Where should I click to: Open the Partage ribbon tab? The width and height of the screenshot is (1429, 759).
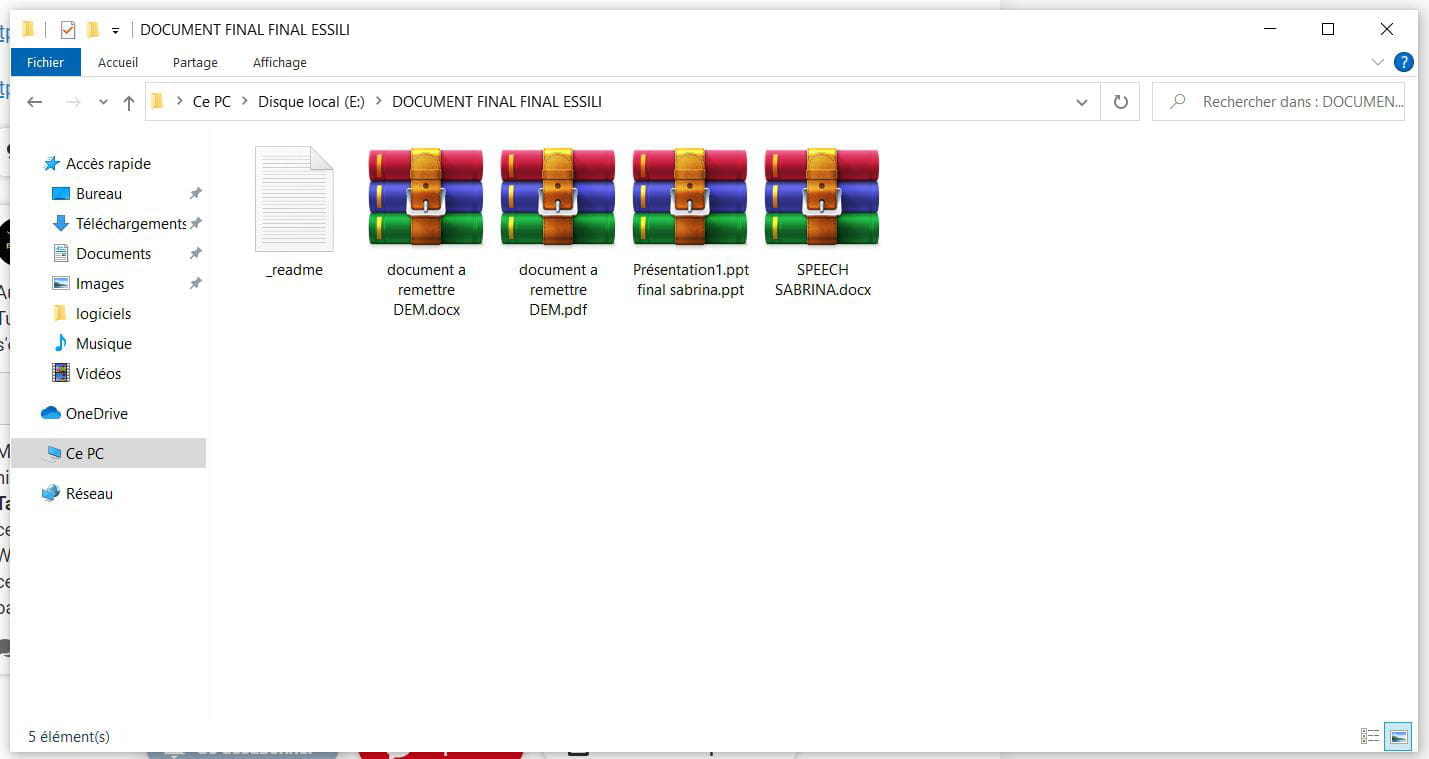[x=195, y=62]
